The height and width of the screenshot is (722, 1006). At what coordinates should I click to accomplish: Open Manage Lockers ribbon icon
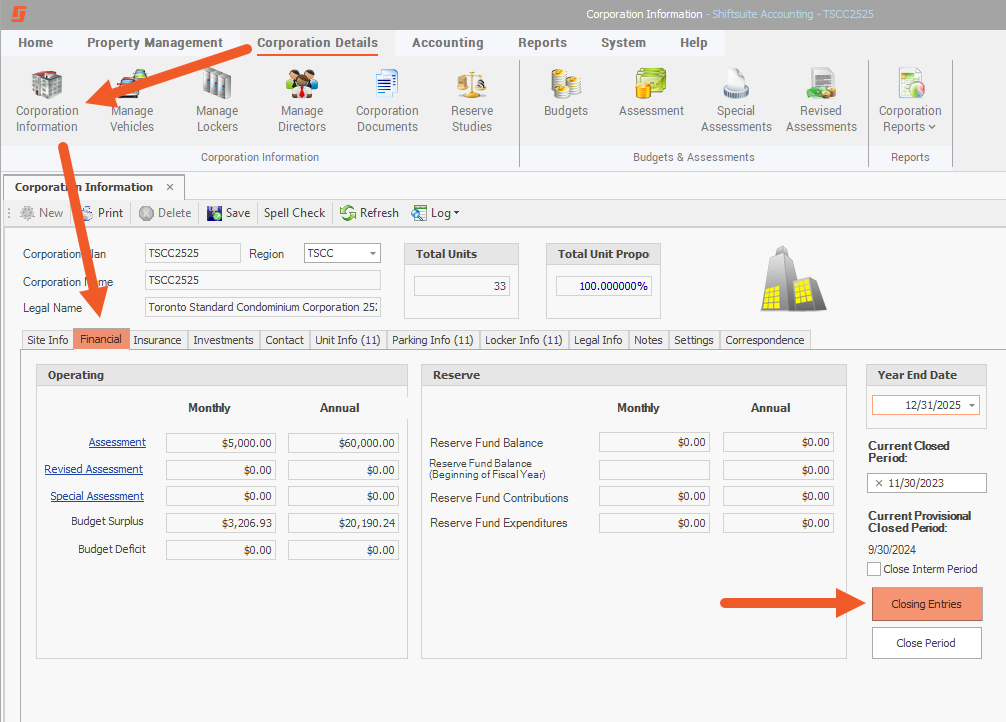pos(217,101)
